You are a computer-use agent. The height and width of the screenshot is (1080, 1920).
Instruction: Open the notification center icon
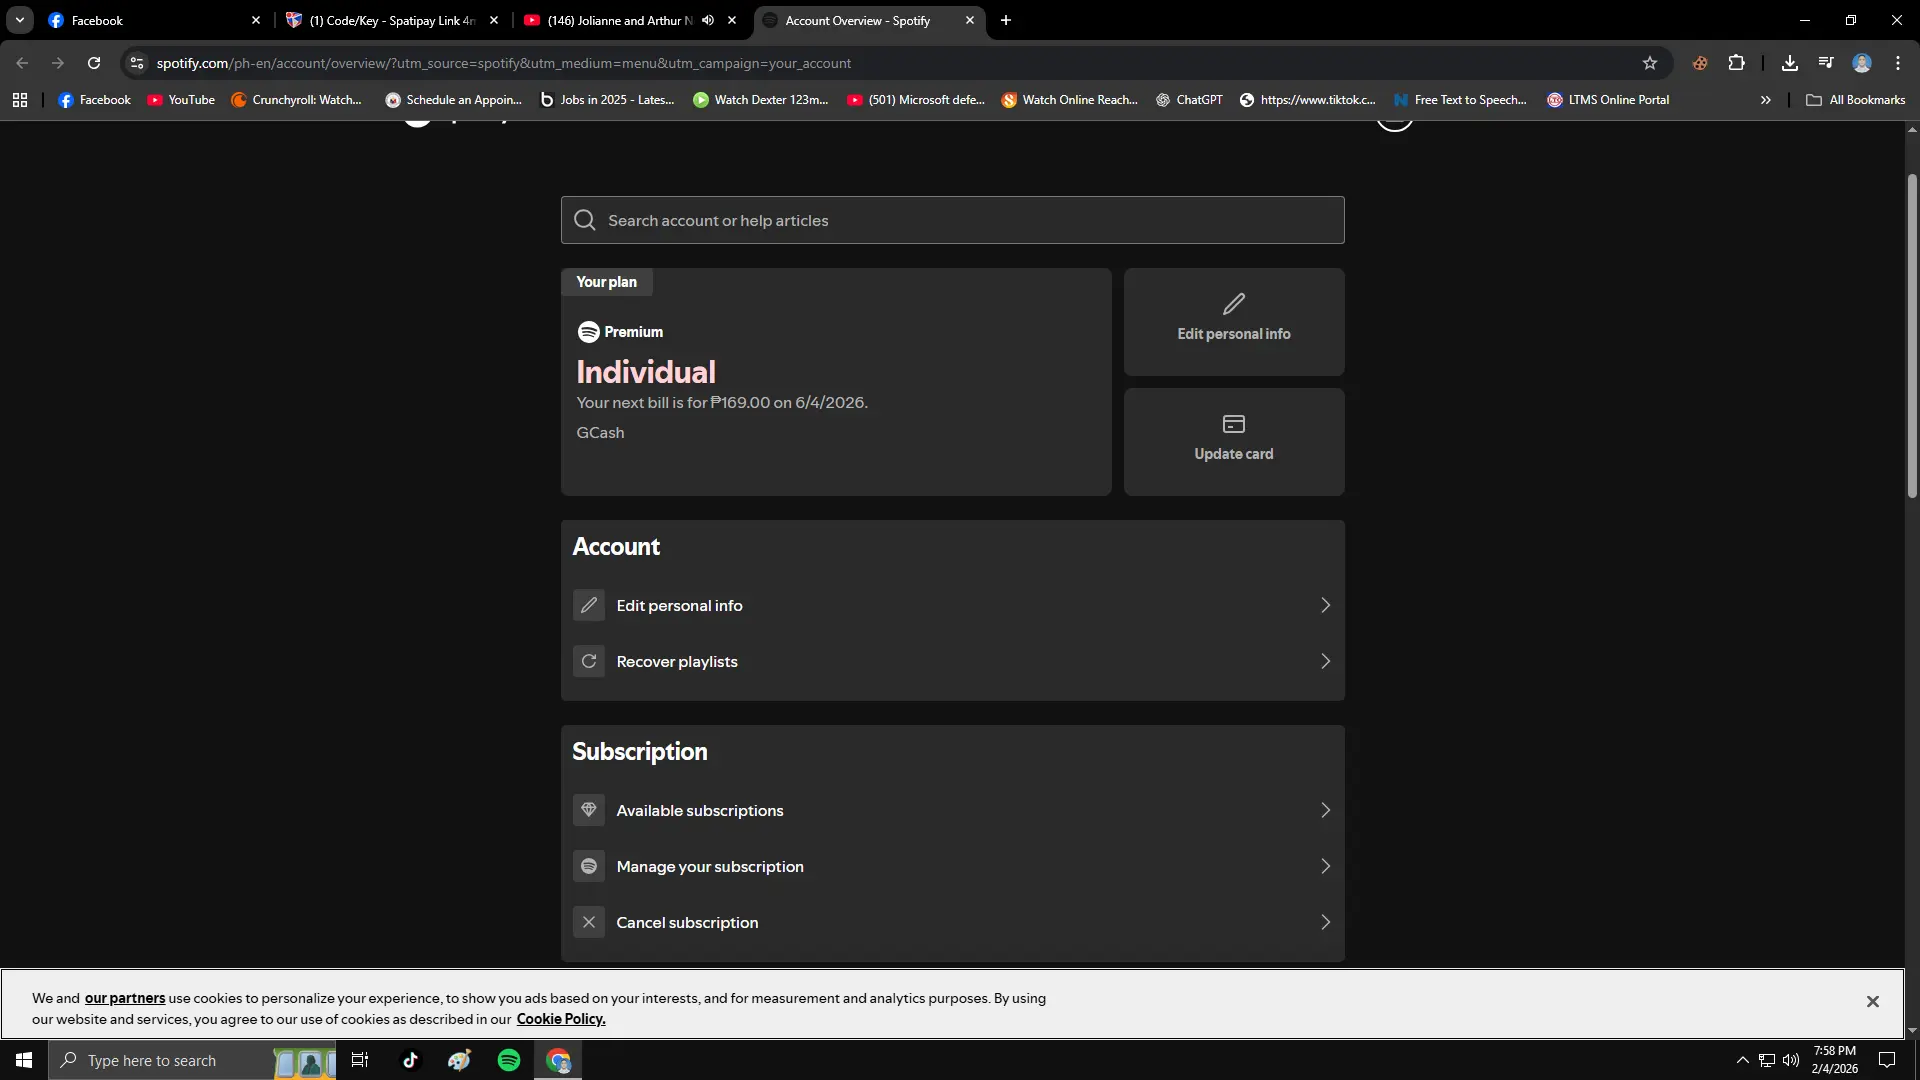[x=1887, y=1060]
